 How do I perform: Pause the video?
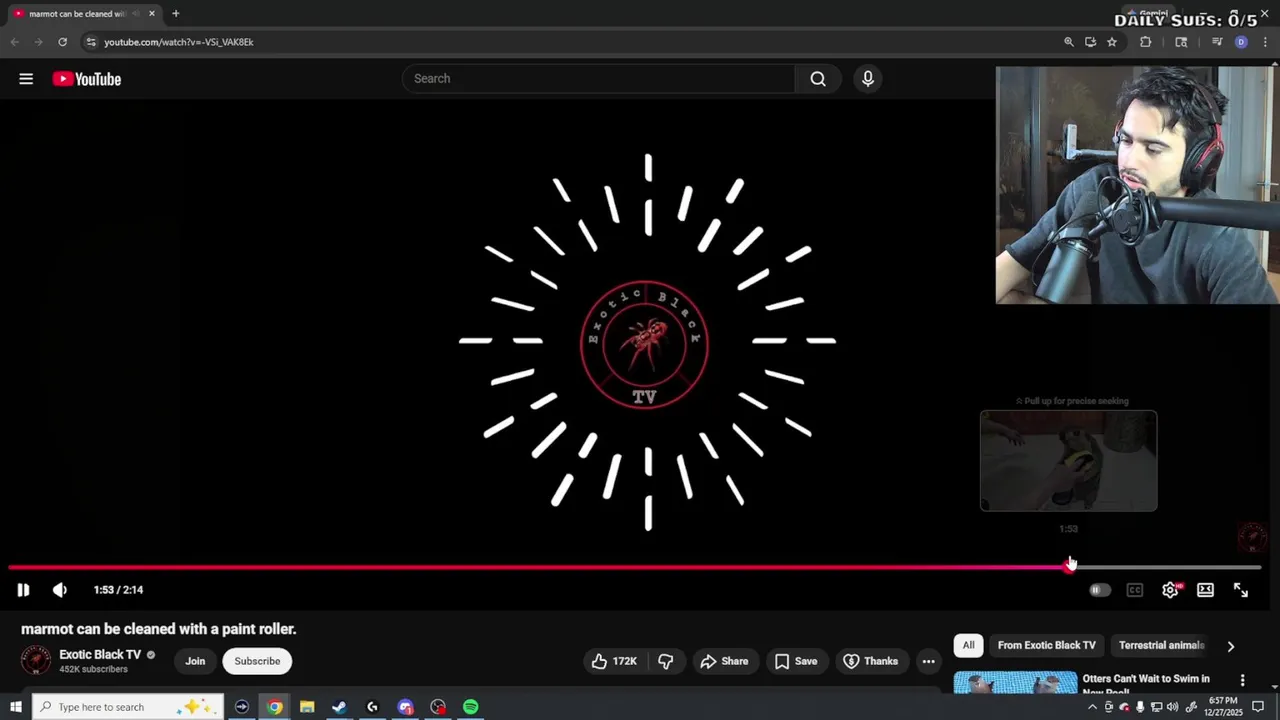click(23, 590)
